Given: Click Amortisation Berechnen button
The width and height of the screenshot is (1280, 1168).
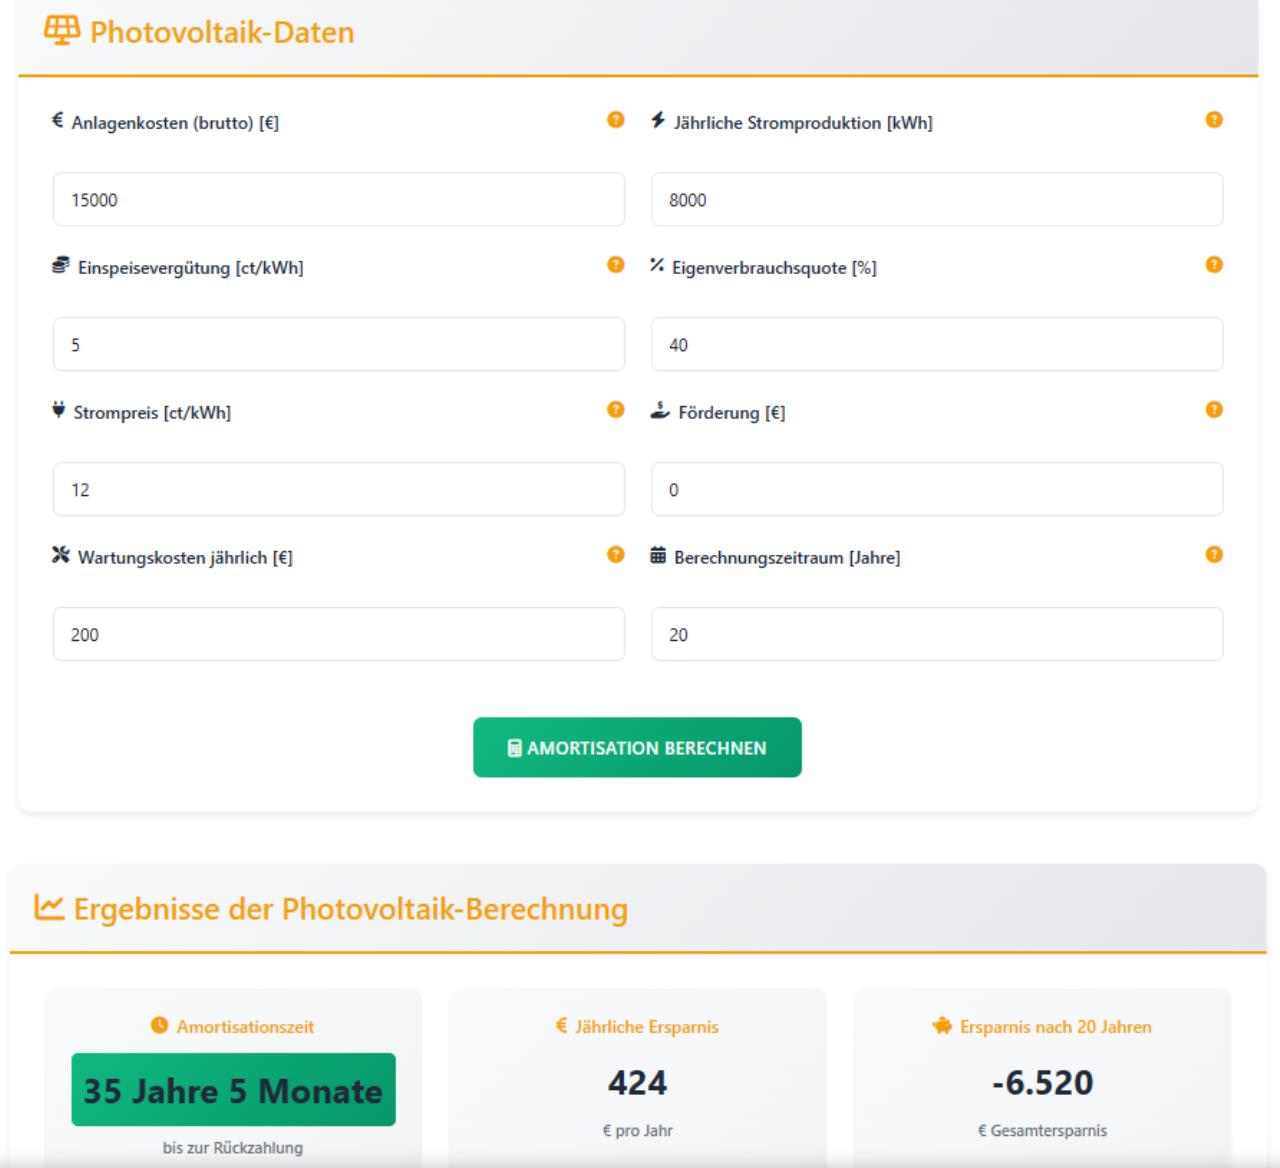Looking at the screenshot, I should 637,748.
